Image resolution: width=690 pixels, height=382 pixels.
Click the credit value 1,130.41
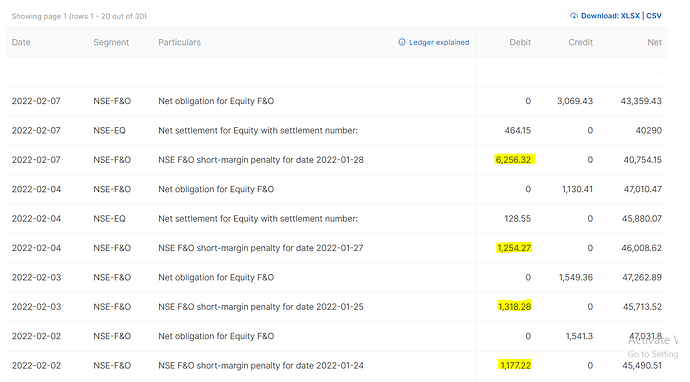click(577, 189)
